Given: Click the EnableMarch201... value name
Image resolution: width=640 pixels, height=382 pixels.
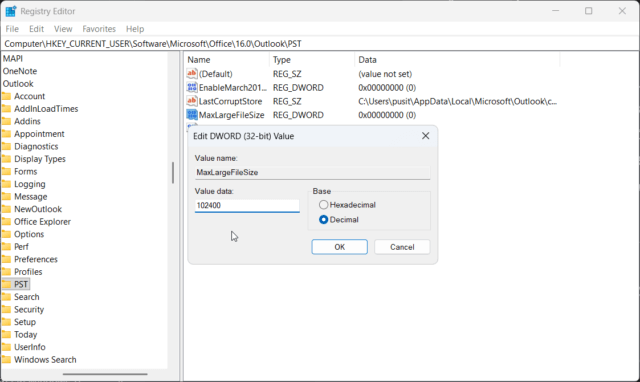Looking at the screenshot, I should pos(233,88).
